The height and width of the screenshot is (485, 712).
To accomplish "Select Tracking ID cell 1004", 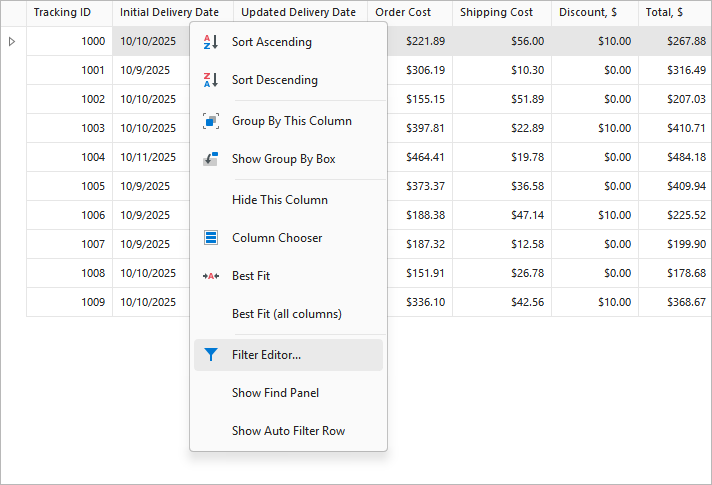I will point(69,157).
